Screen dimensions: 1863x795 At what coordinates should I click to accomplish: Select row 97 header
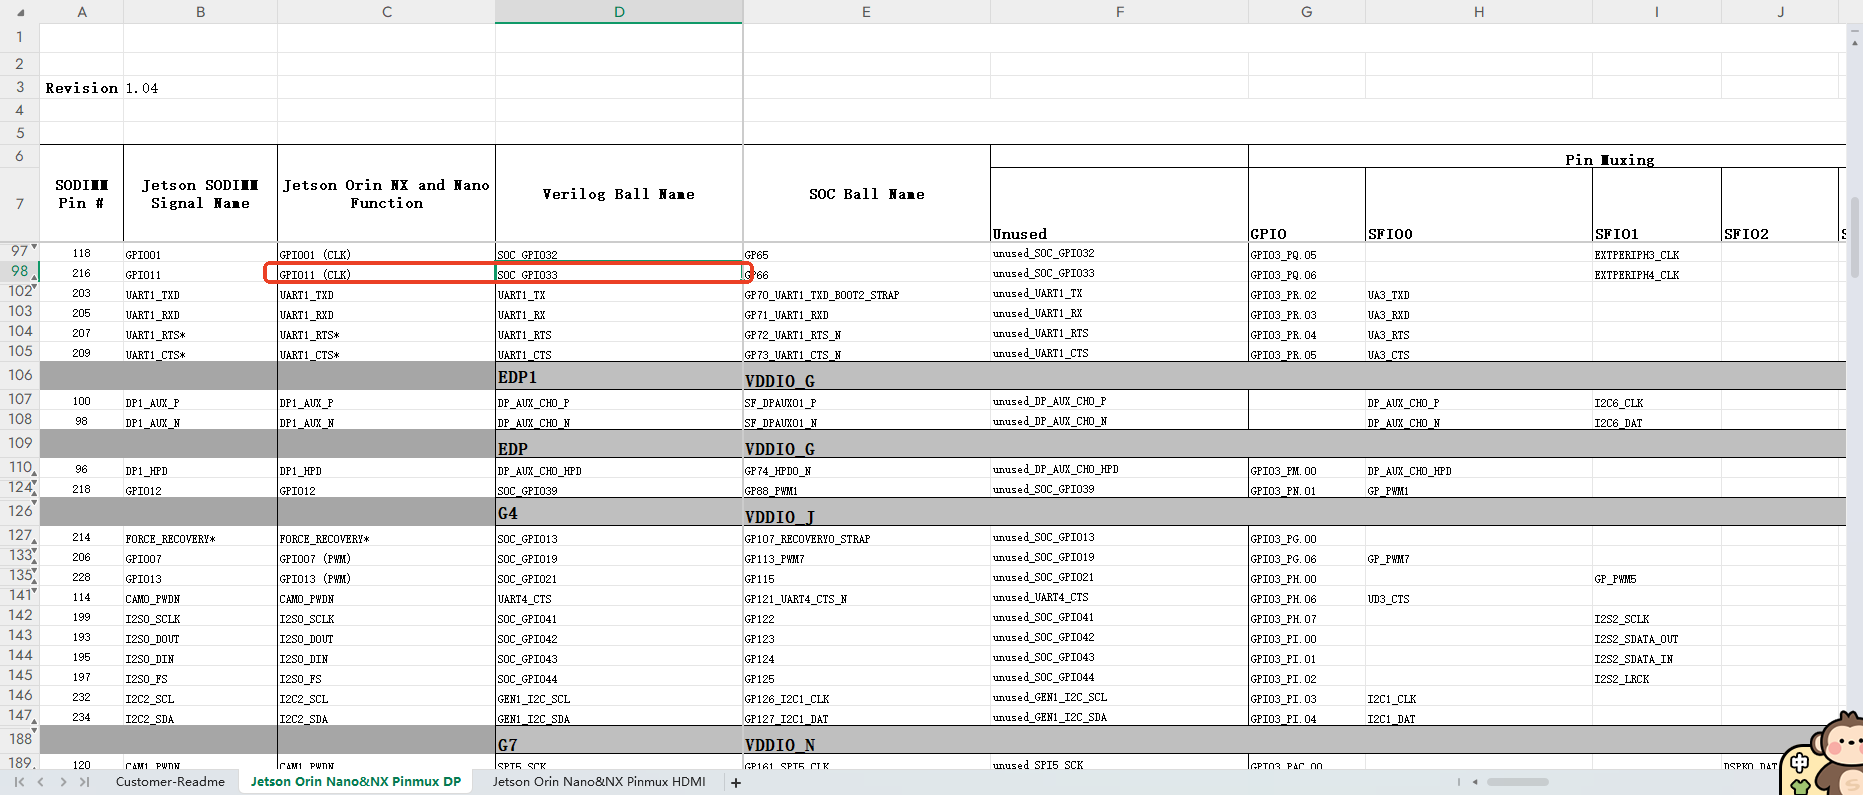pyautogui.click(x=20, y=252)
